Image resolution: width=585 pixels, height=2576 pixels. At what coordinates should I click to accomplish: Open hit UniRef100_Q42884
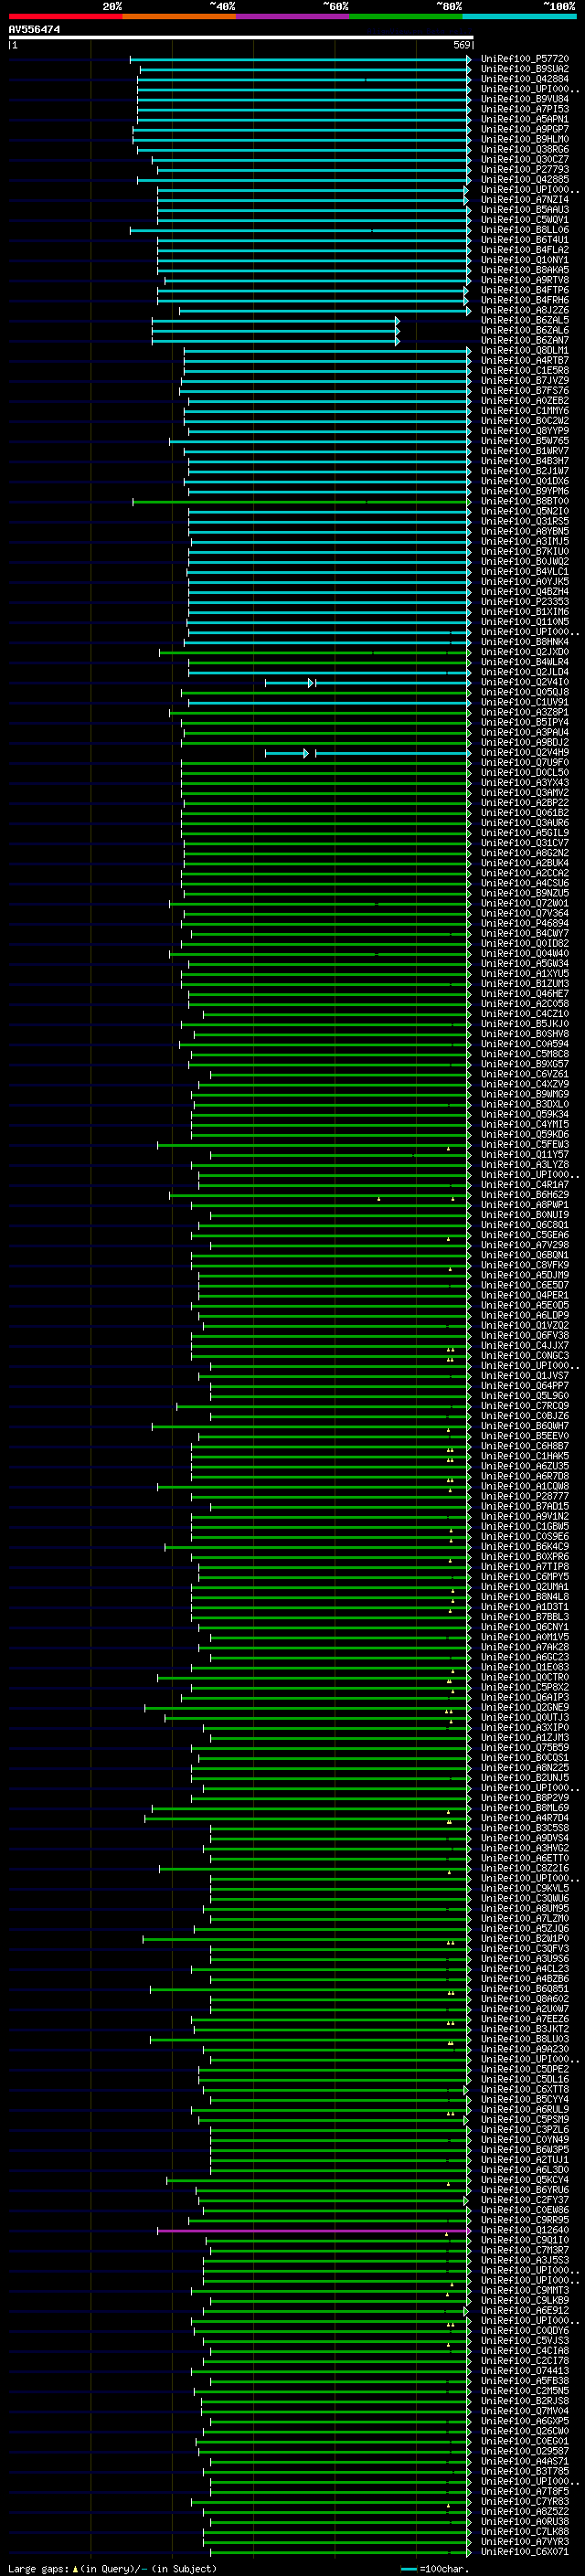coord(524,79)
